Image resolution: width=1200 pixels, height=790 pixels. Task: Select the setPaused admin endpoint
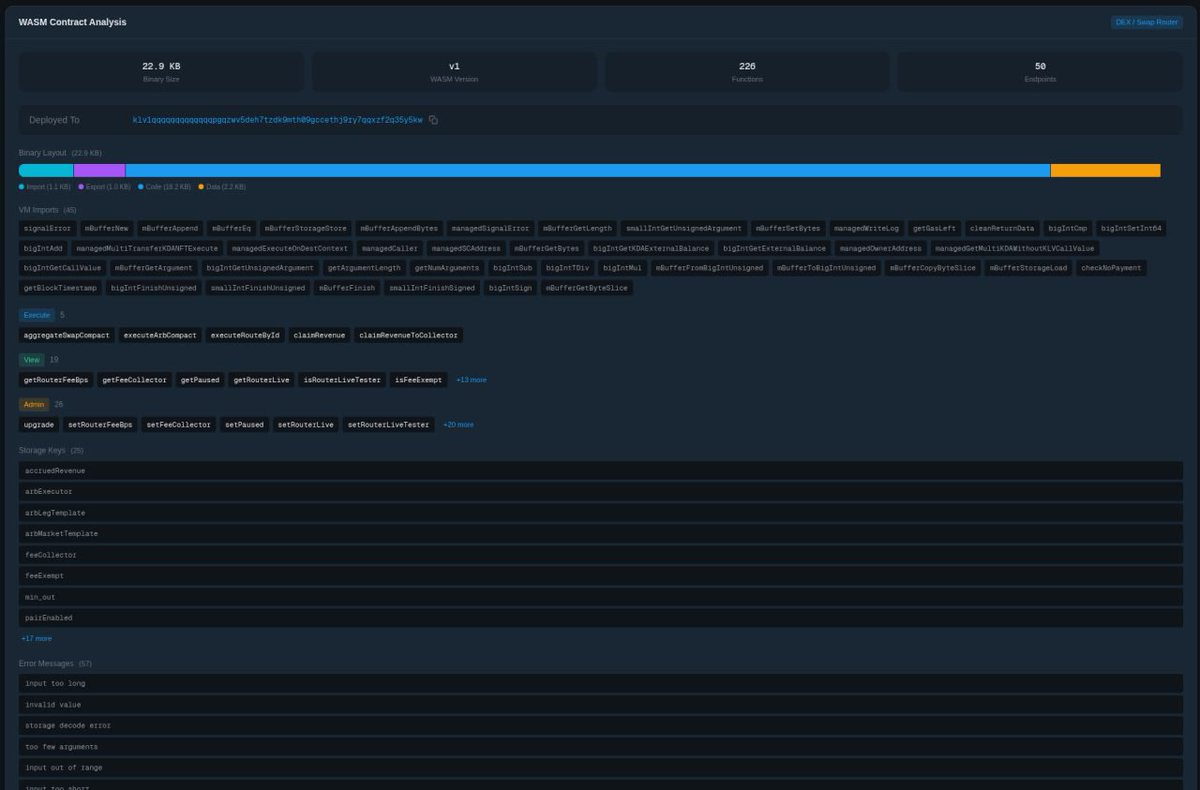tap(245, 425)
